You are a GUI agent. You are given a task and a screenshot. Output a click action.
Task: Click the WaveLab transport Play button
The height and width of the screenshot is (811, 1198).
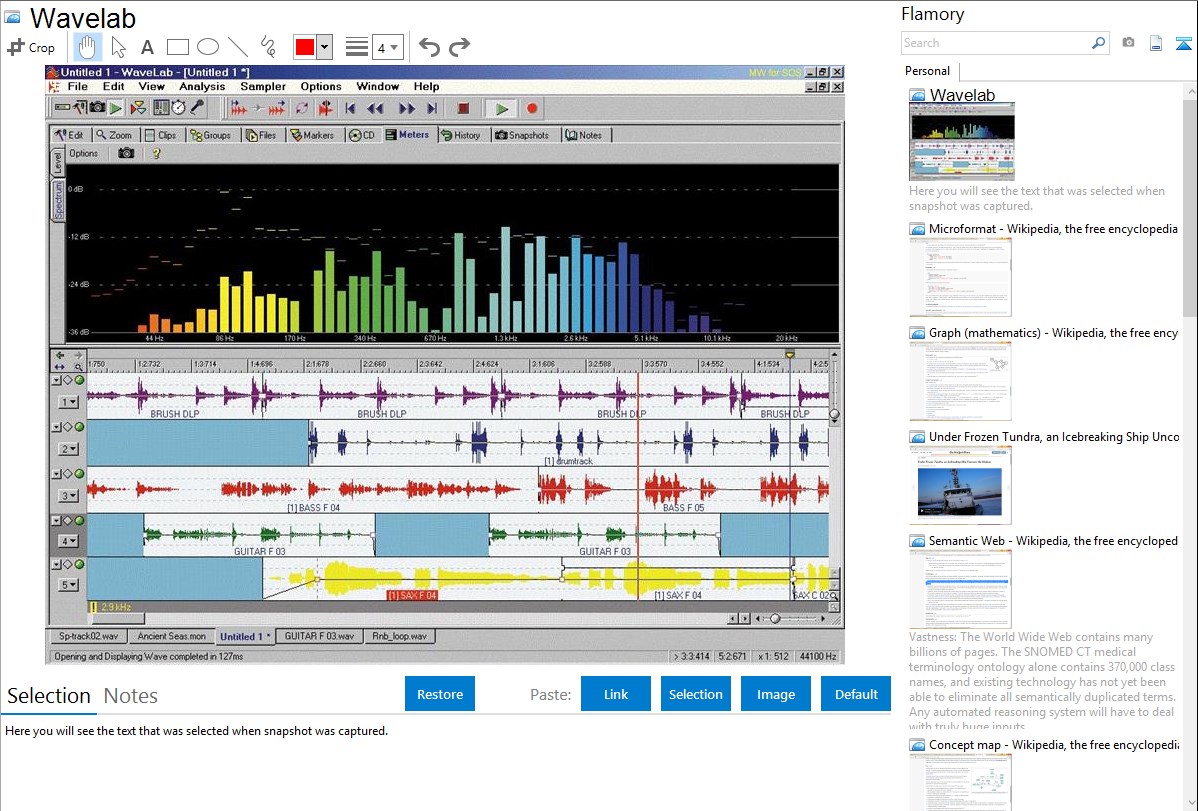(x=501, y=109)
